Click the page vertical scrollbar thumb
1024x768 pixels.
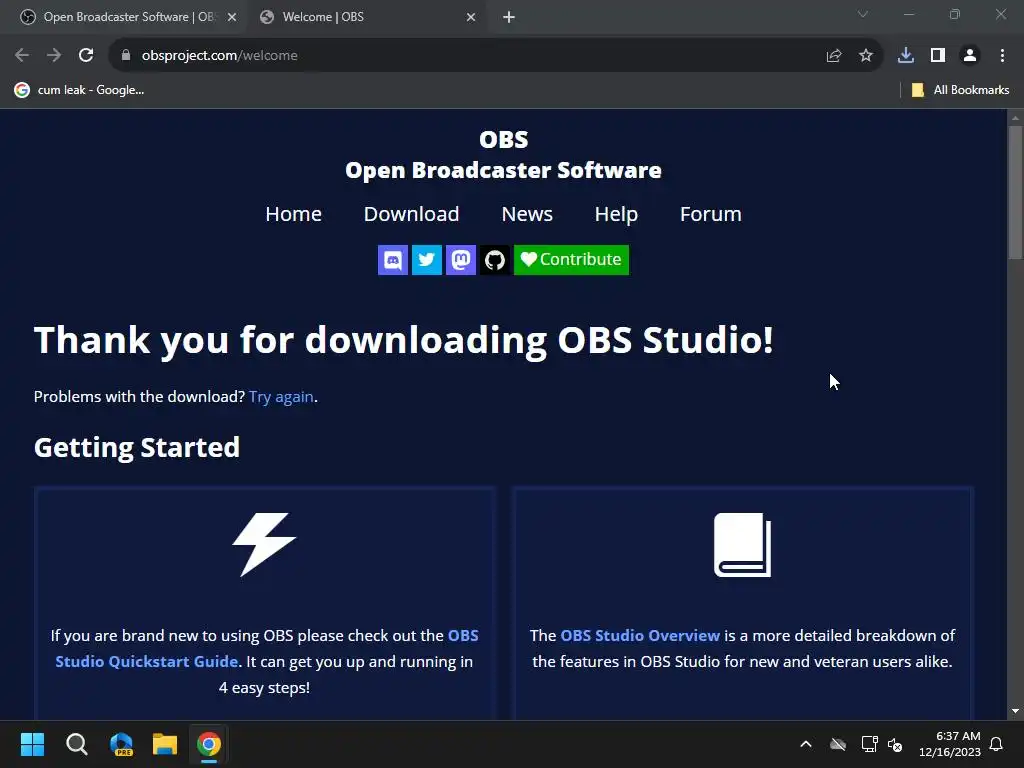click(1015, 193)
